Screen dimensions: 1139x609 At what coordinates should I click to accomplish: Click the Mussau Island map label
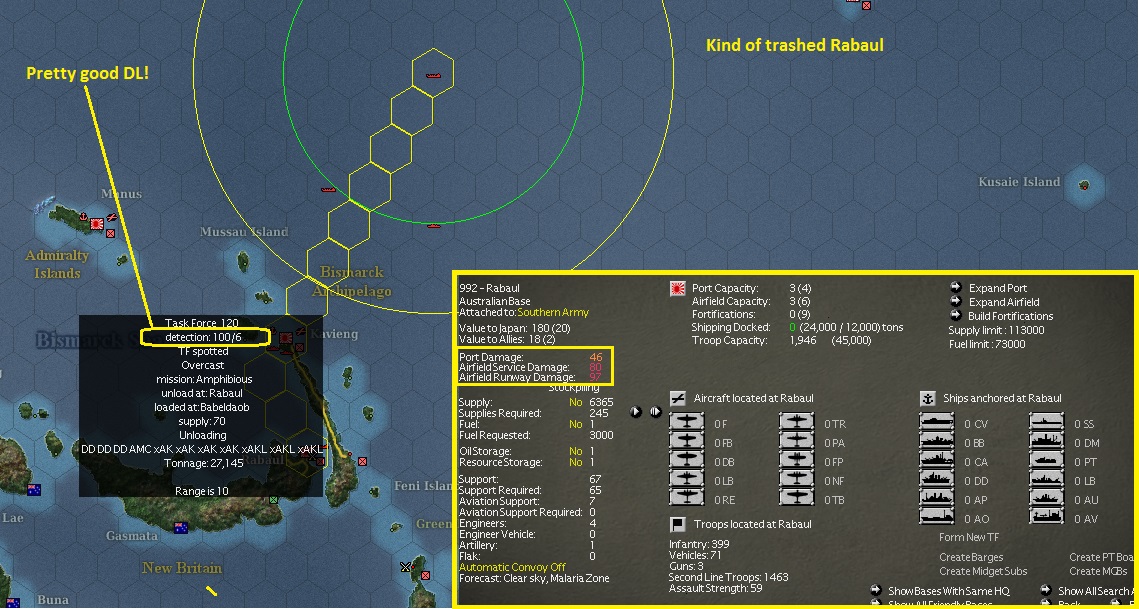tap(244, 232)
